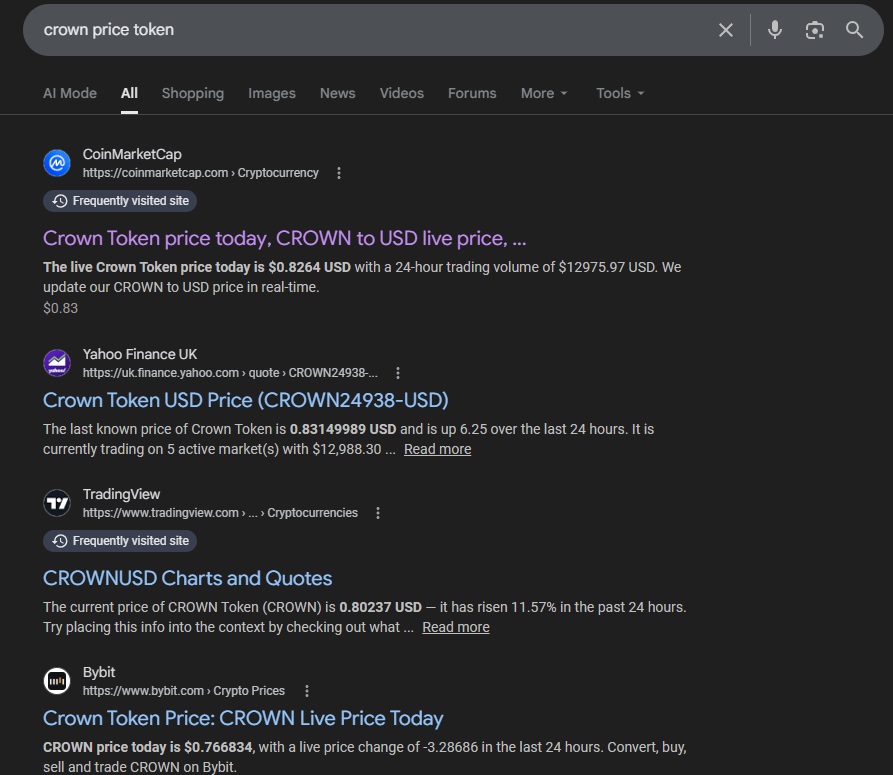Switch to the Forums tab
The height and width of the screenshot is (775, 893).
472,93
